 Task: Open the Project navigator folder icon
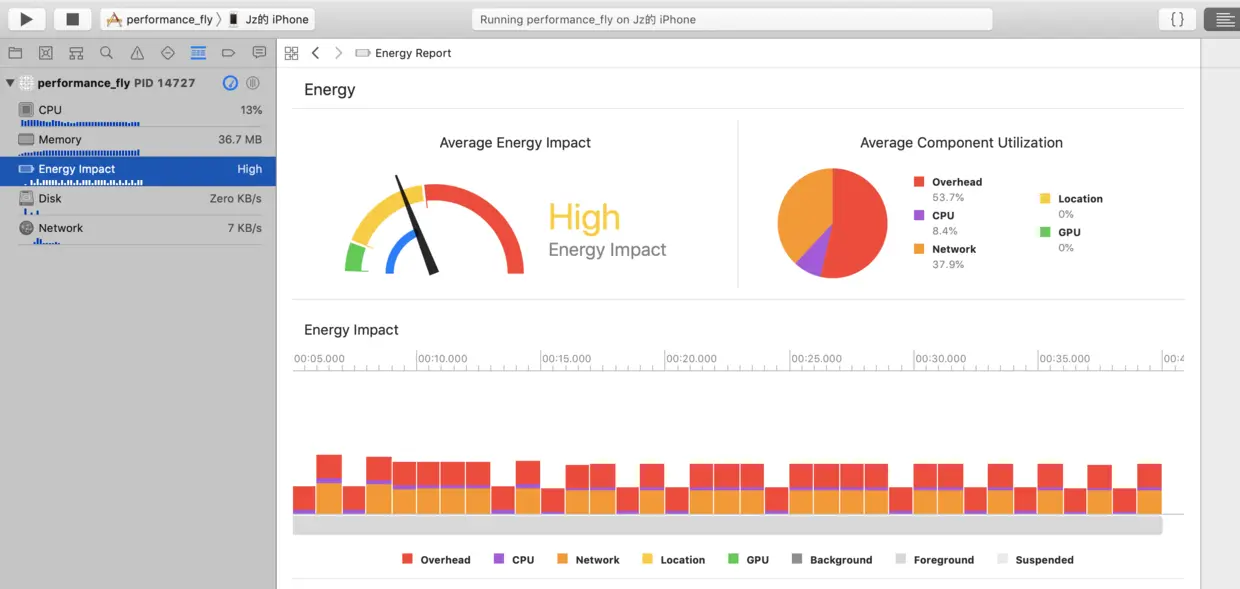pos(15,53)
